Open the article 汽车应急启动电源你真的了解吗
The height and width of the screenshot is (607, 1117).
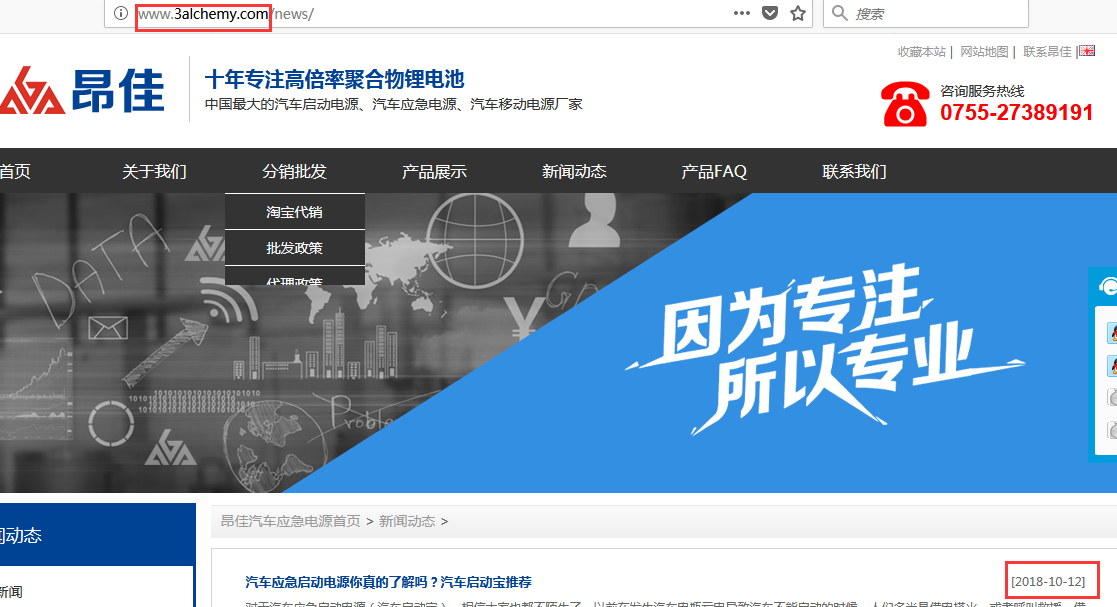pyautogui.click(x=388, y=582)
